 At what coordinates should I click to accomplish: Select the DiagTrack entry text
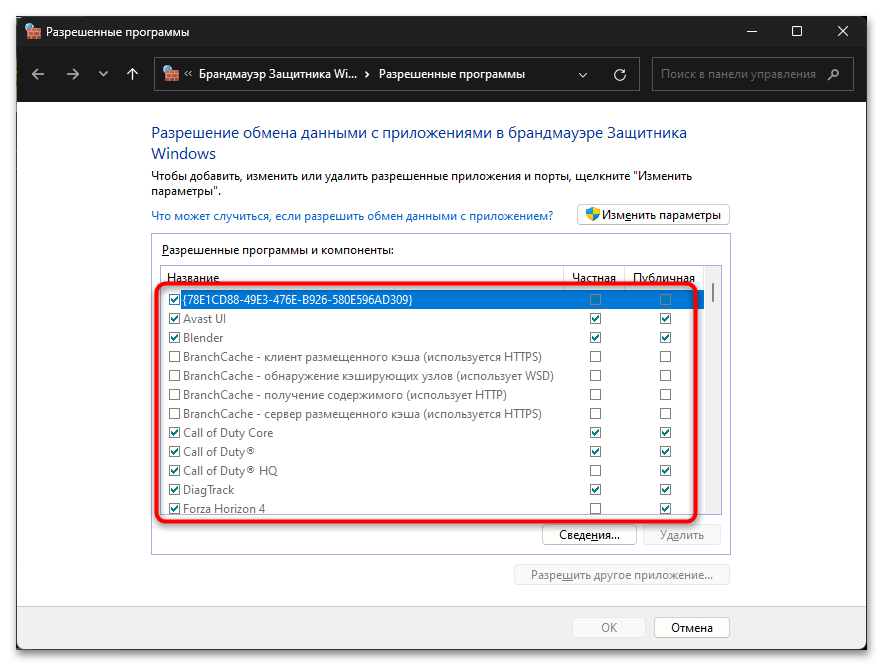(x=208, y=490)
